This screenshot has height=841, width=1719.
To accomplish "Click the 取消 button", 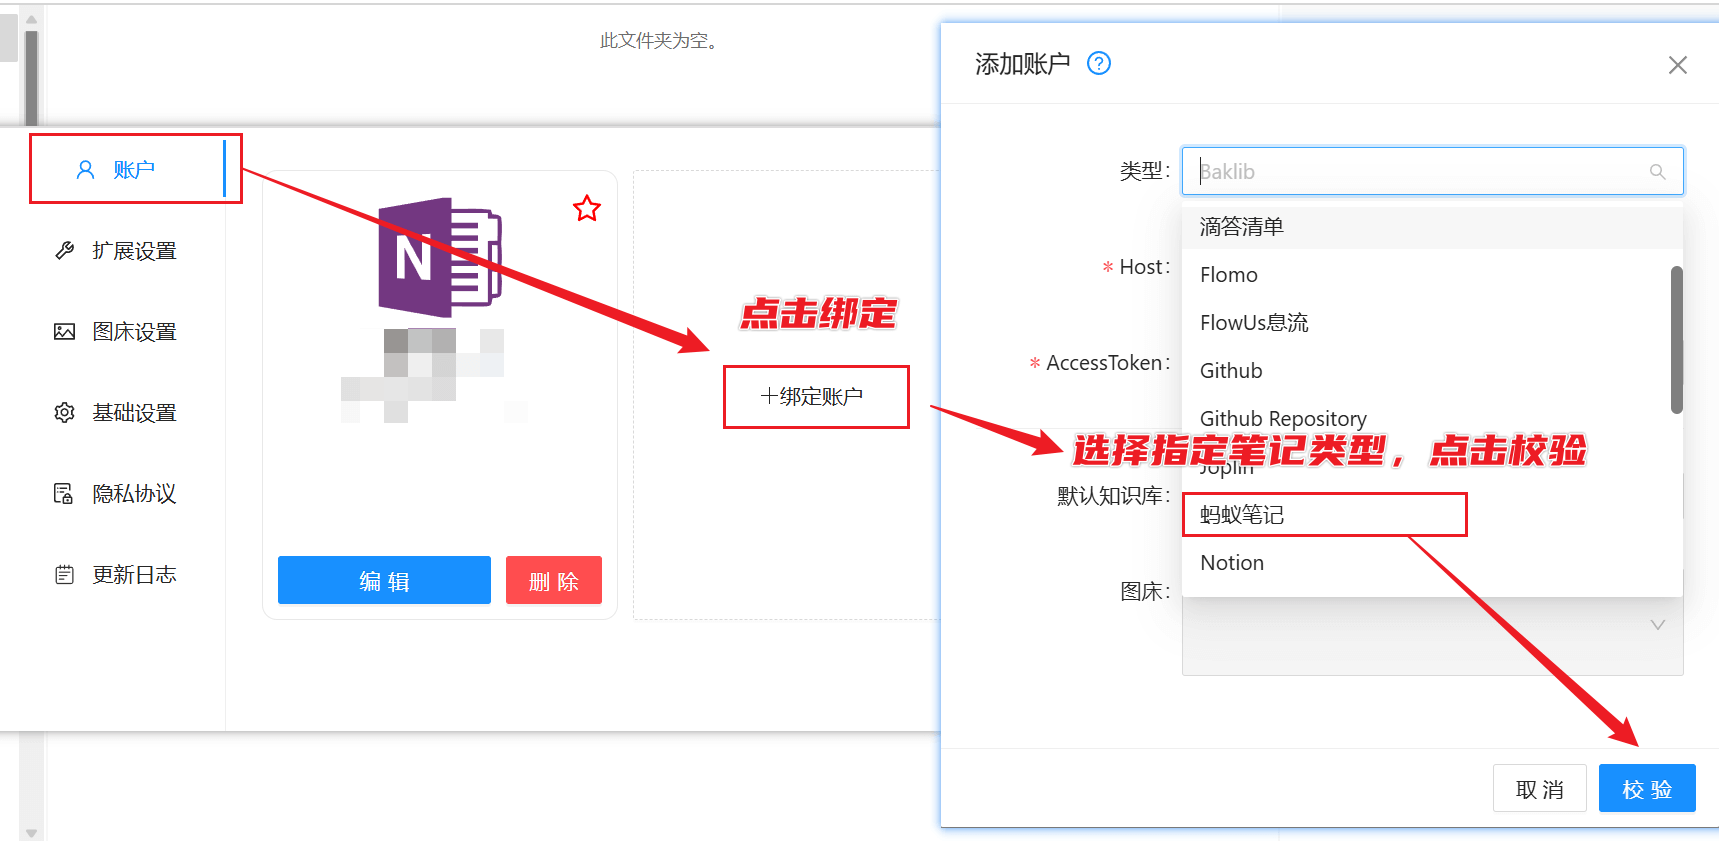I will tap(1540, 789).
